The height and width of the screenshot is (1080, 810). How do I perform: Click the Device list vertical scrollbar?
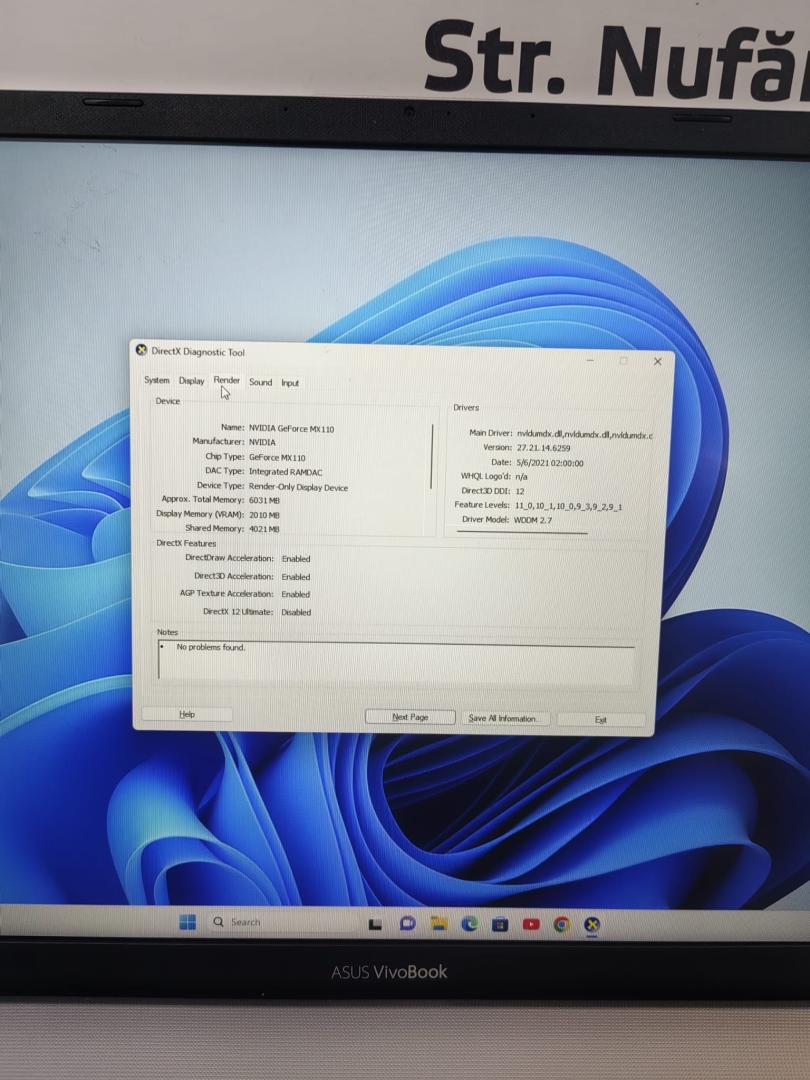(433, 456)
